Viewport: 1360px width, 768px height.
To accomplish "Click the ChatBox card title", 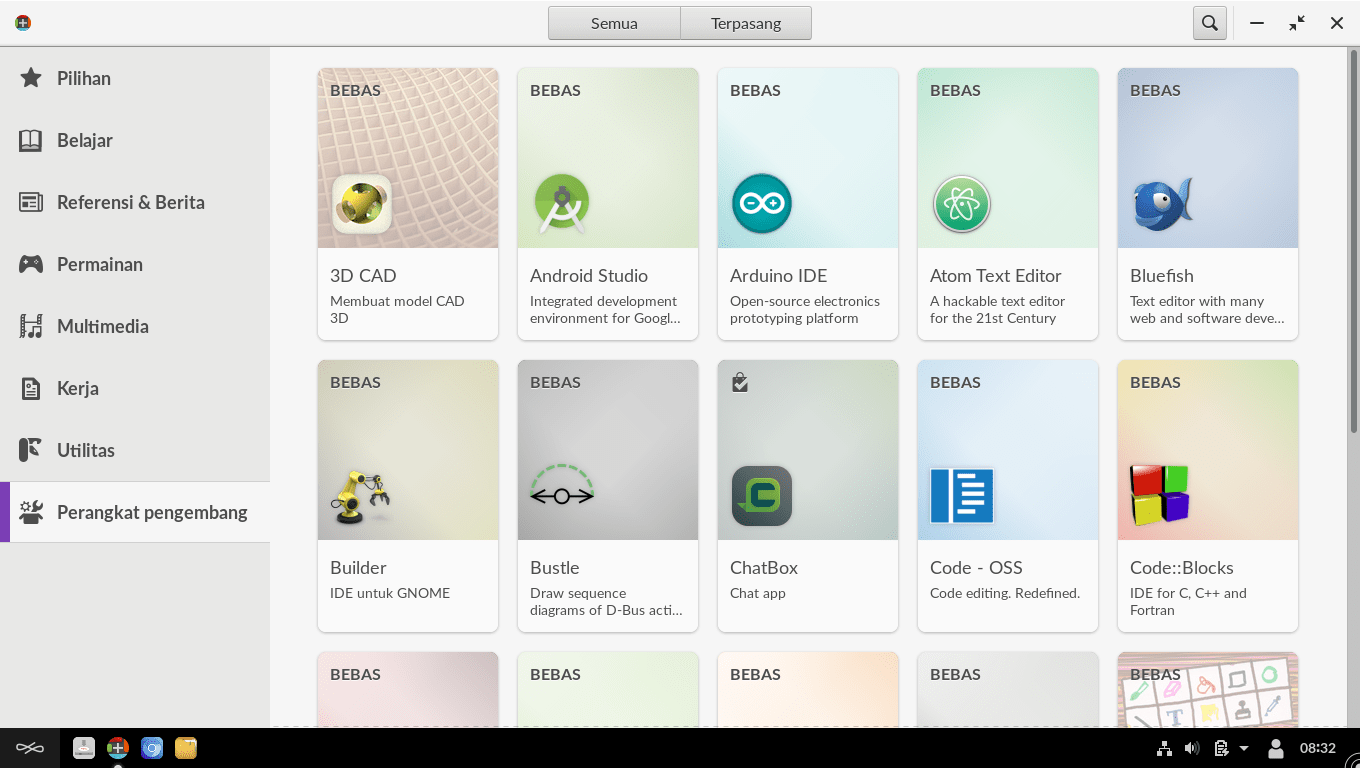I will pyautogui.click(x=764, y=568).
